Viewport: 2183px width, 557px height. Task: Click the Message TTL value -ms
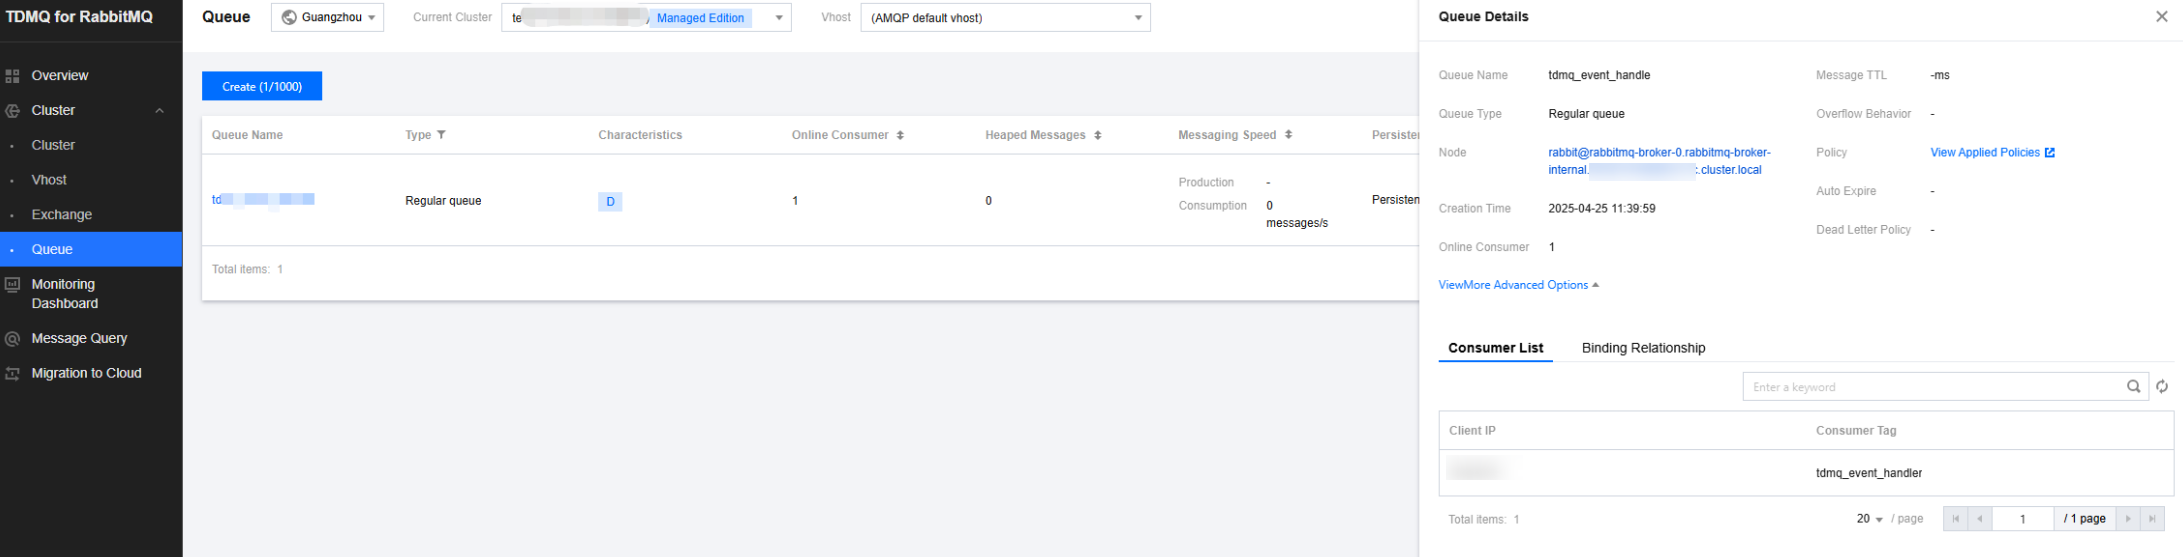1940,75
